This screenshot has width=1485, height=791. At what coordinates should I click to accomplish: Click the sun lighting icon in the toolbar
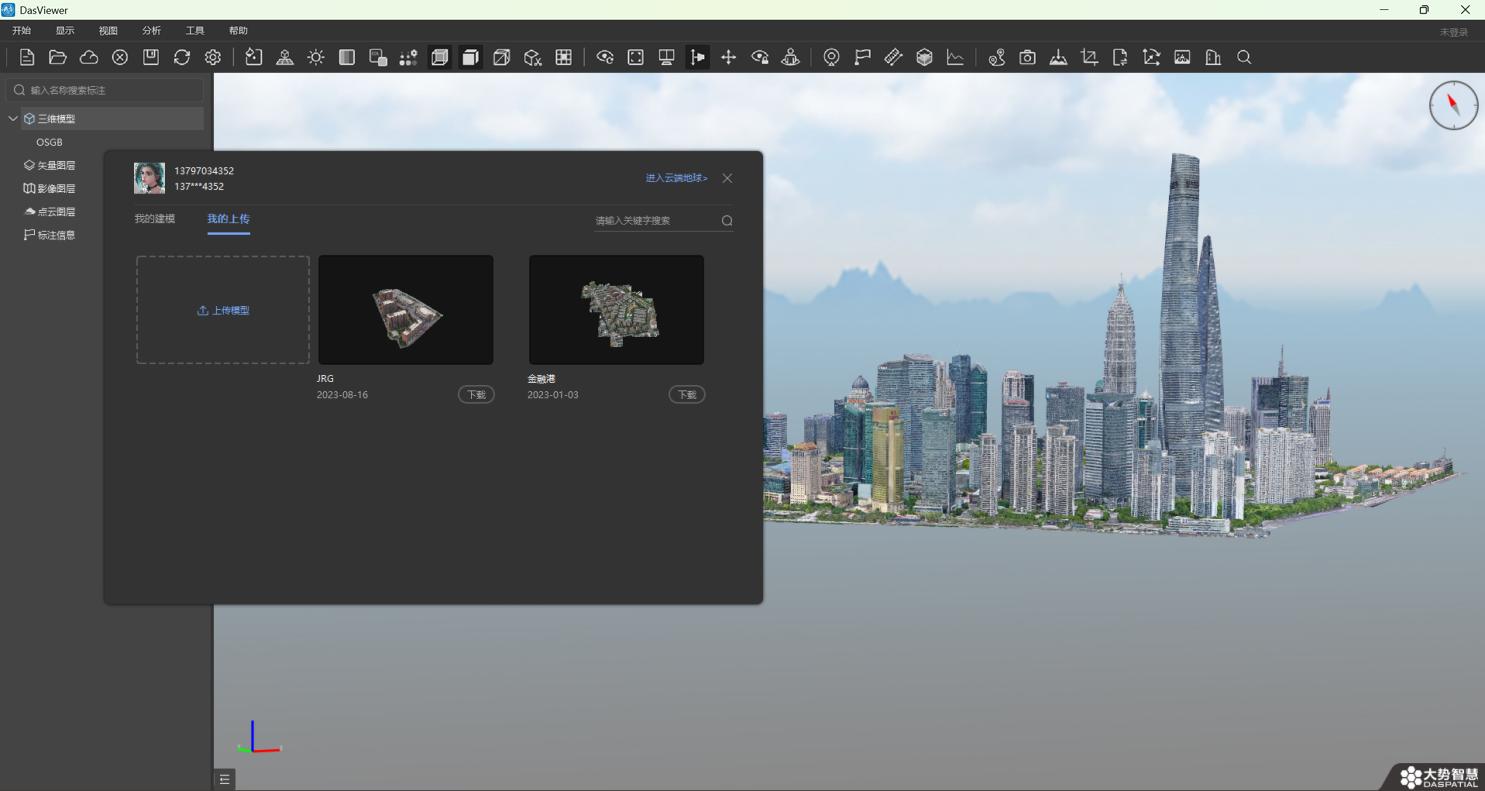pos(316,58)
